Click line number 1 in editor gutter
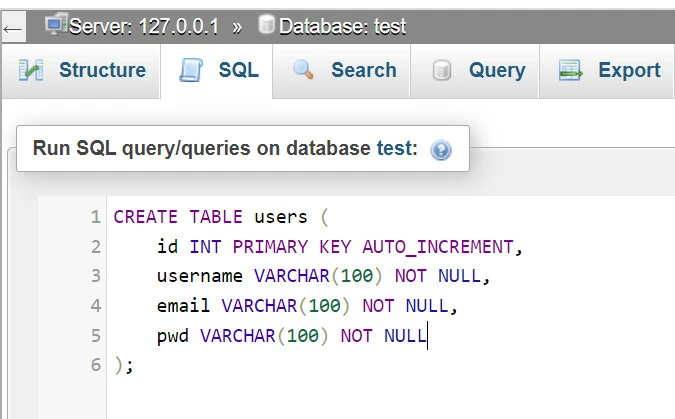The height and width of the screenshot is (419, 675). click(x=95, y=217)
